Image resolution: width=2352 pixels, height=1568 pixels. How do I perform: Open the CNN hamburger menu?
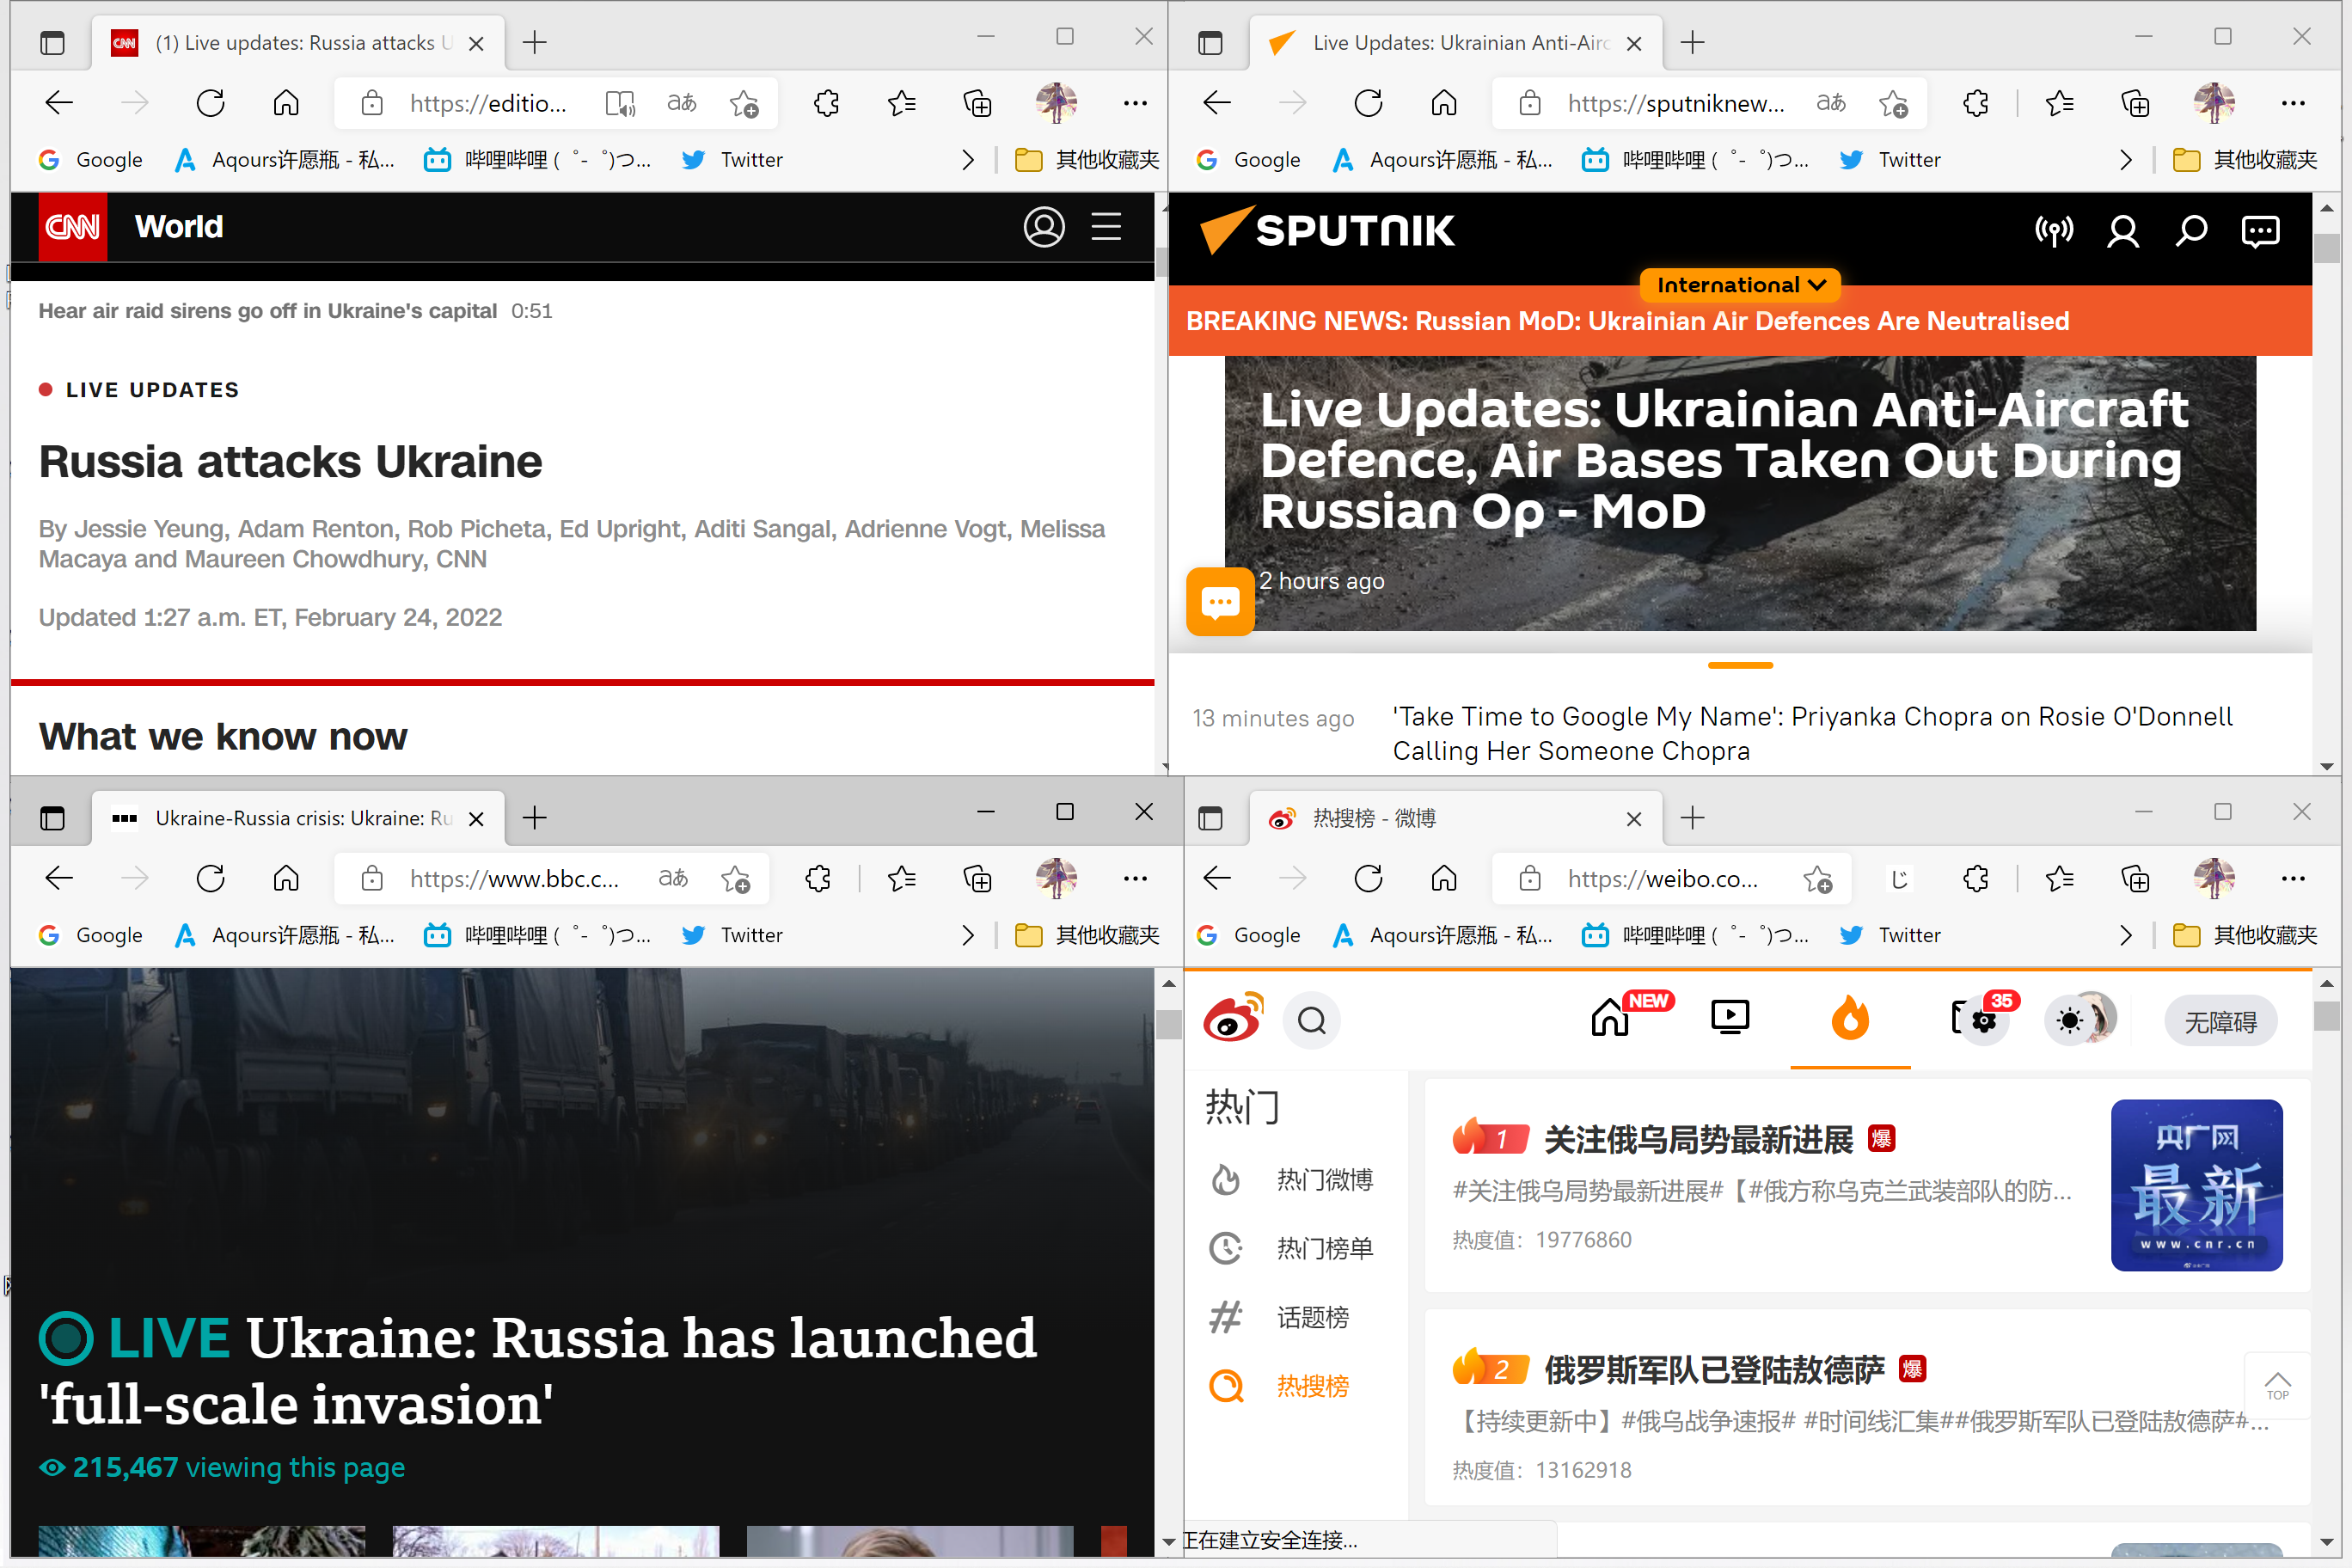[1105, 227]
